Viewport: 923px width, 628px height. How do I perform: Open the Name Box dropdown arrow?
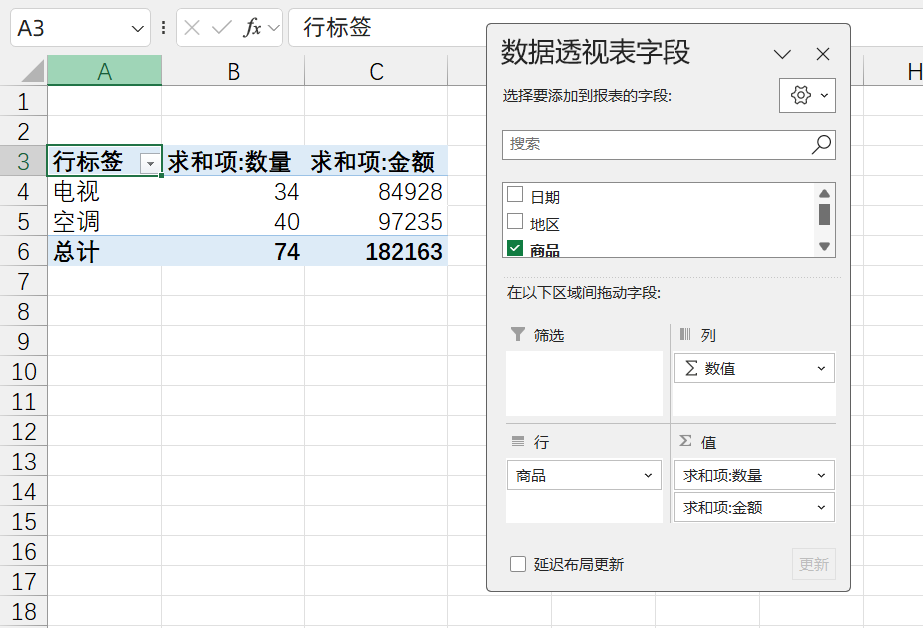point(138,28)
